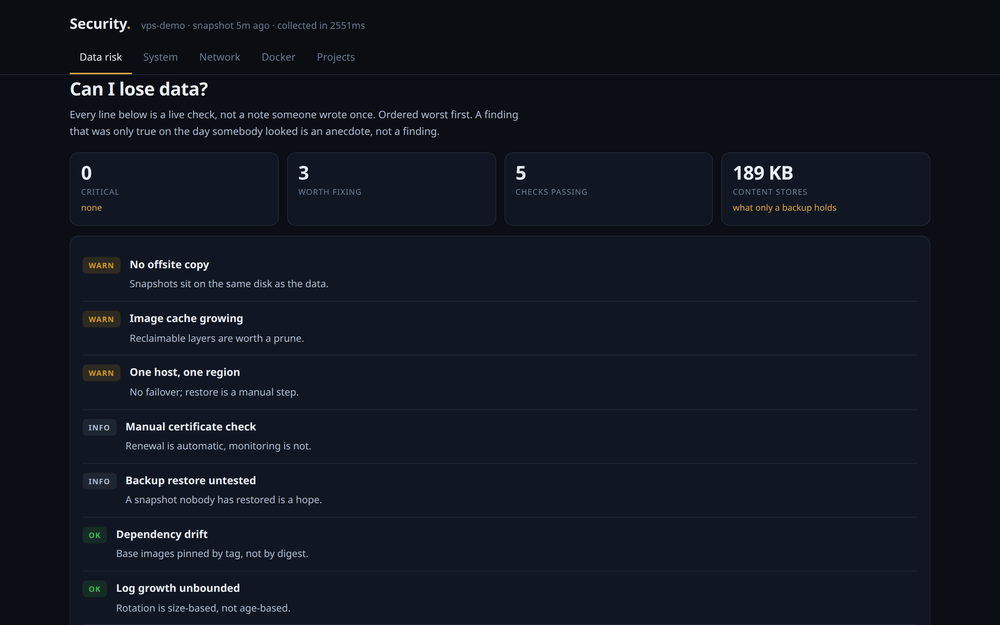This screenshot has width=1000, height=625.
Task: Open the Data risk tab
Action: (x=101, y=57)
